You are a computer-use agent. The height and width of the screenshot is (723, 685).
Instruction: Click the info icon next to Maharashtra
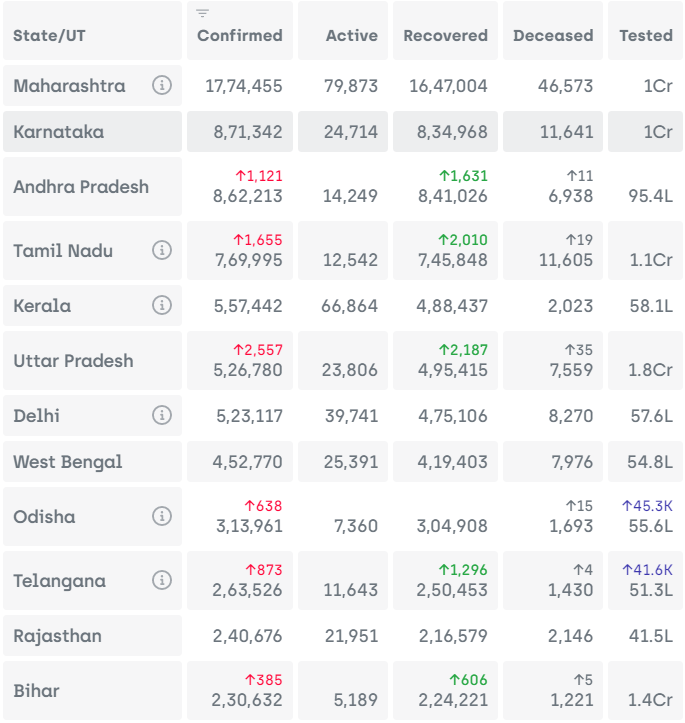161,86
